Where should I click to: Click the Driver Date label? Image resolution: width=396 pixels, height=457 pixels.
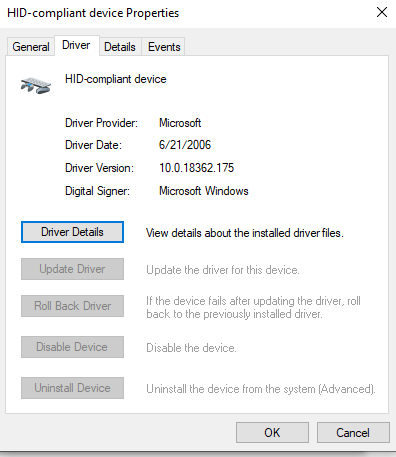(x=93, y=145)
